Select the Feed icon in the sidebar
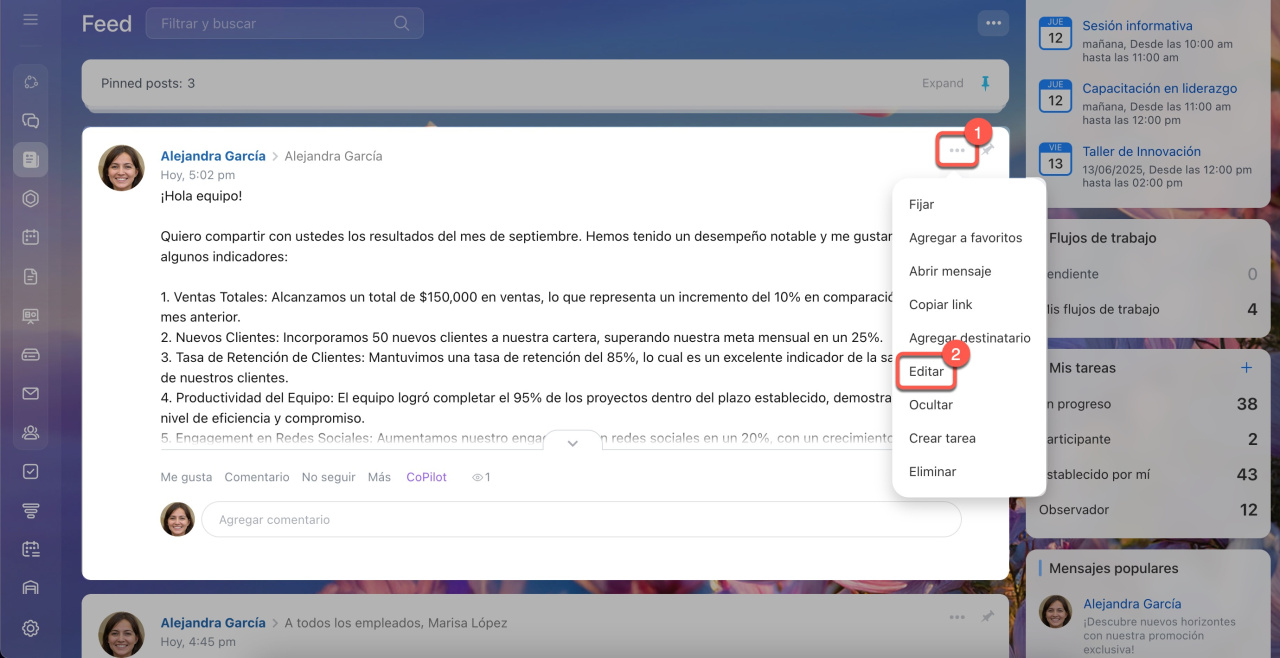Image resolution: width=1280 pixels, height=658 pixels. pos(30,159)
